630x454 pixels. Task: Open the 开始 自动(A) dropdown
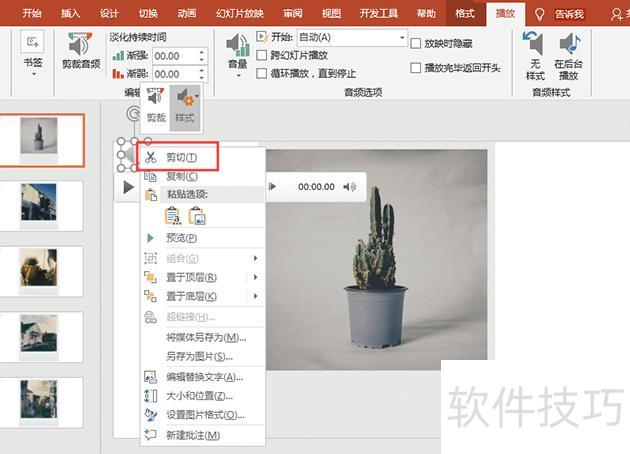[402, 37]
